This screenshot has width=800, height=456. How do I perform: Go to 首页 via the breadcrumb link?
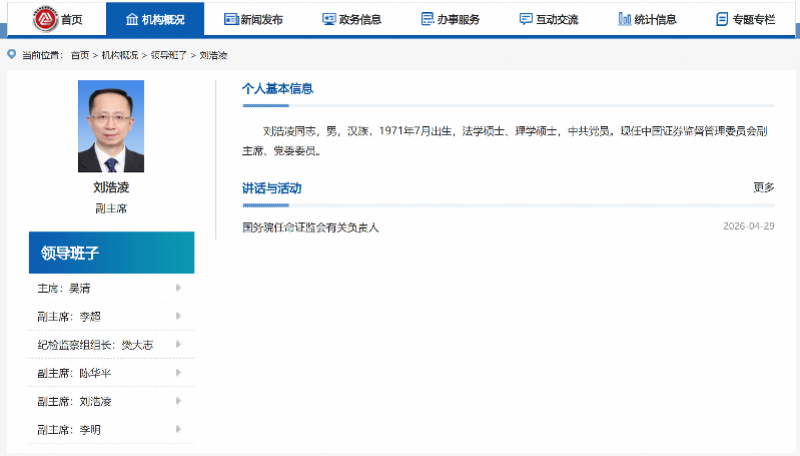[x=80, y=55]
